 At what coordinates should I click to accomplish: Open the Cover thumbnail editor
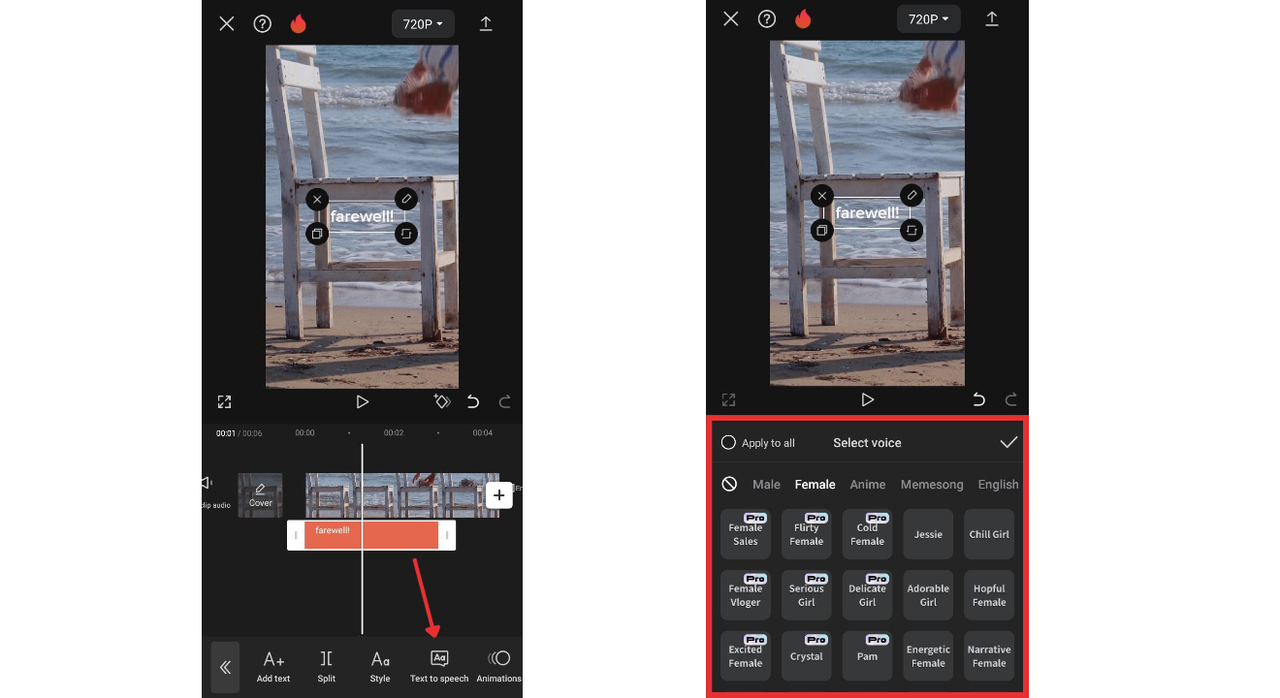click(x=260, y=495)
